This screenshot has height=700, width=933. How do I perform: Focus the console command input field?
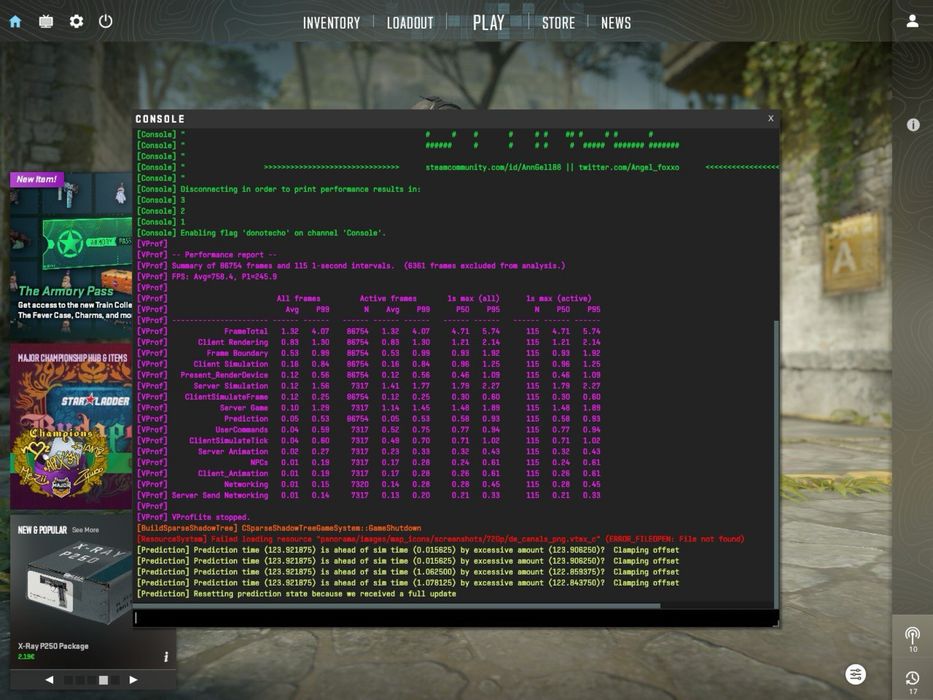point(455,618)
